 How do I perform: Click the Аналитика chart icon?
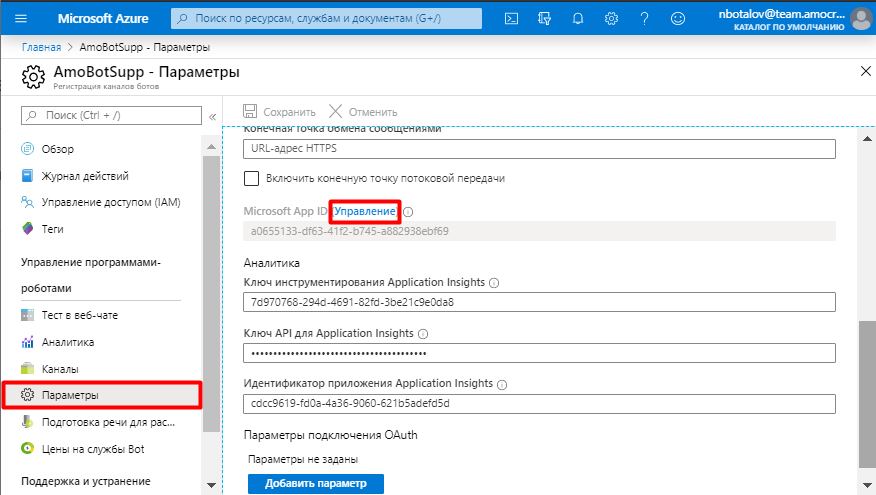point(27,342)
